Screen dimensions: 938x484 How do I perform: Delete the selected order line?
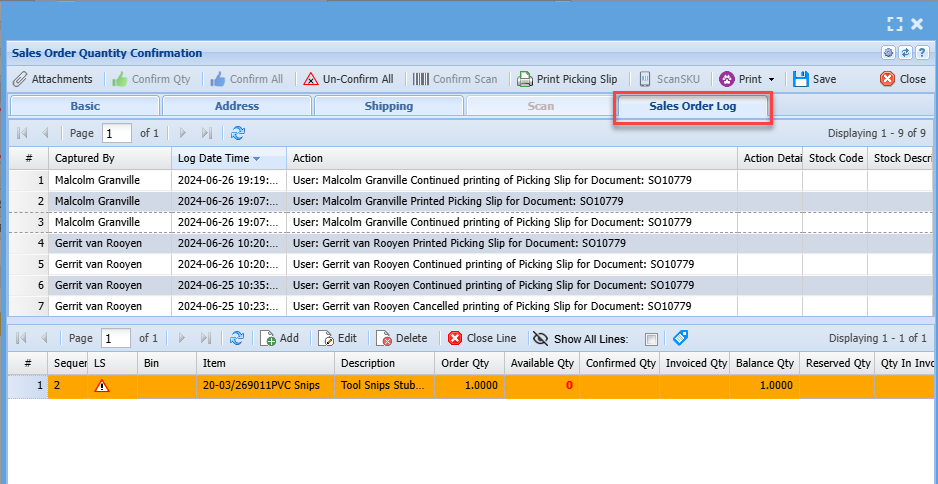click(x=402, y=338)
